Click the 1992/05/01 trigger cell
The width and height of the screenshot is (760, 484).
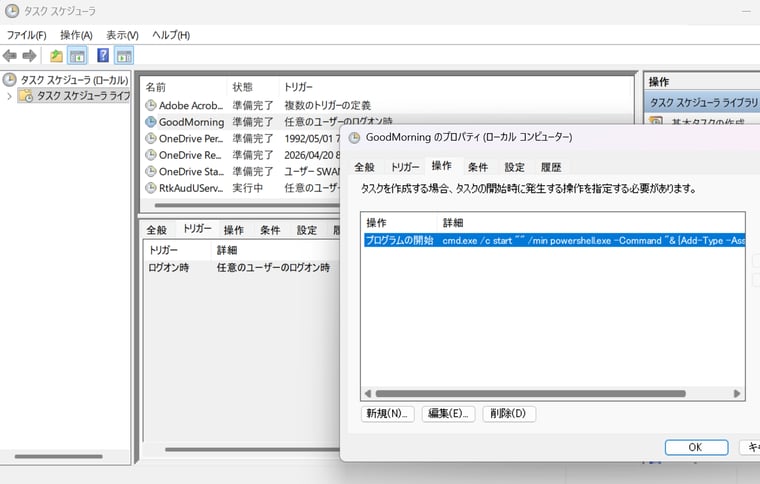click(312, 139)
